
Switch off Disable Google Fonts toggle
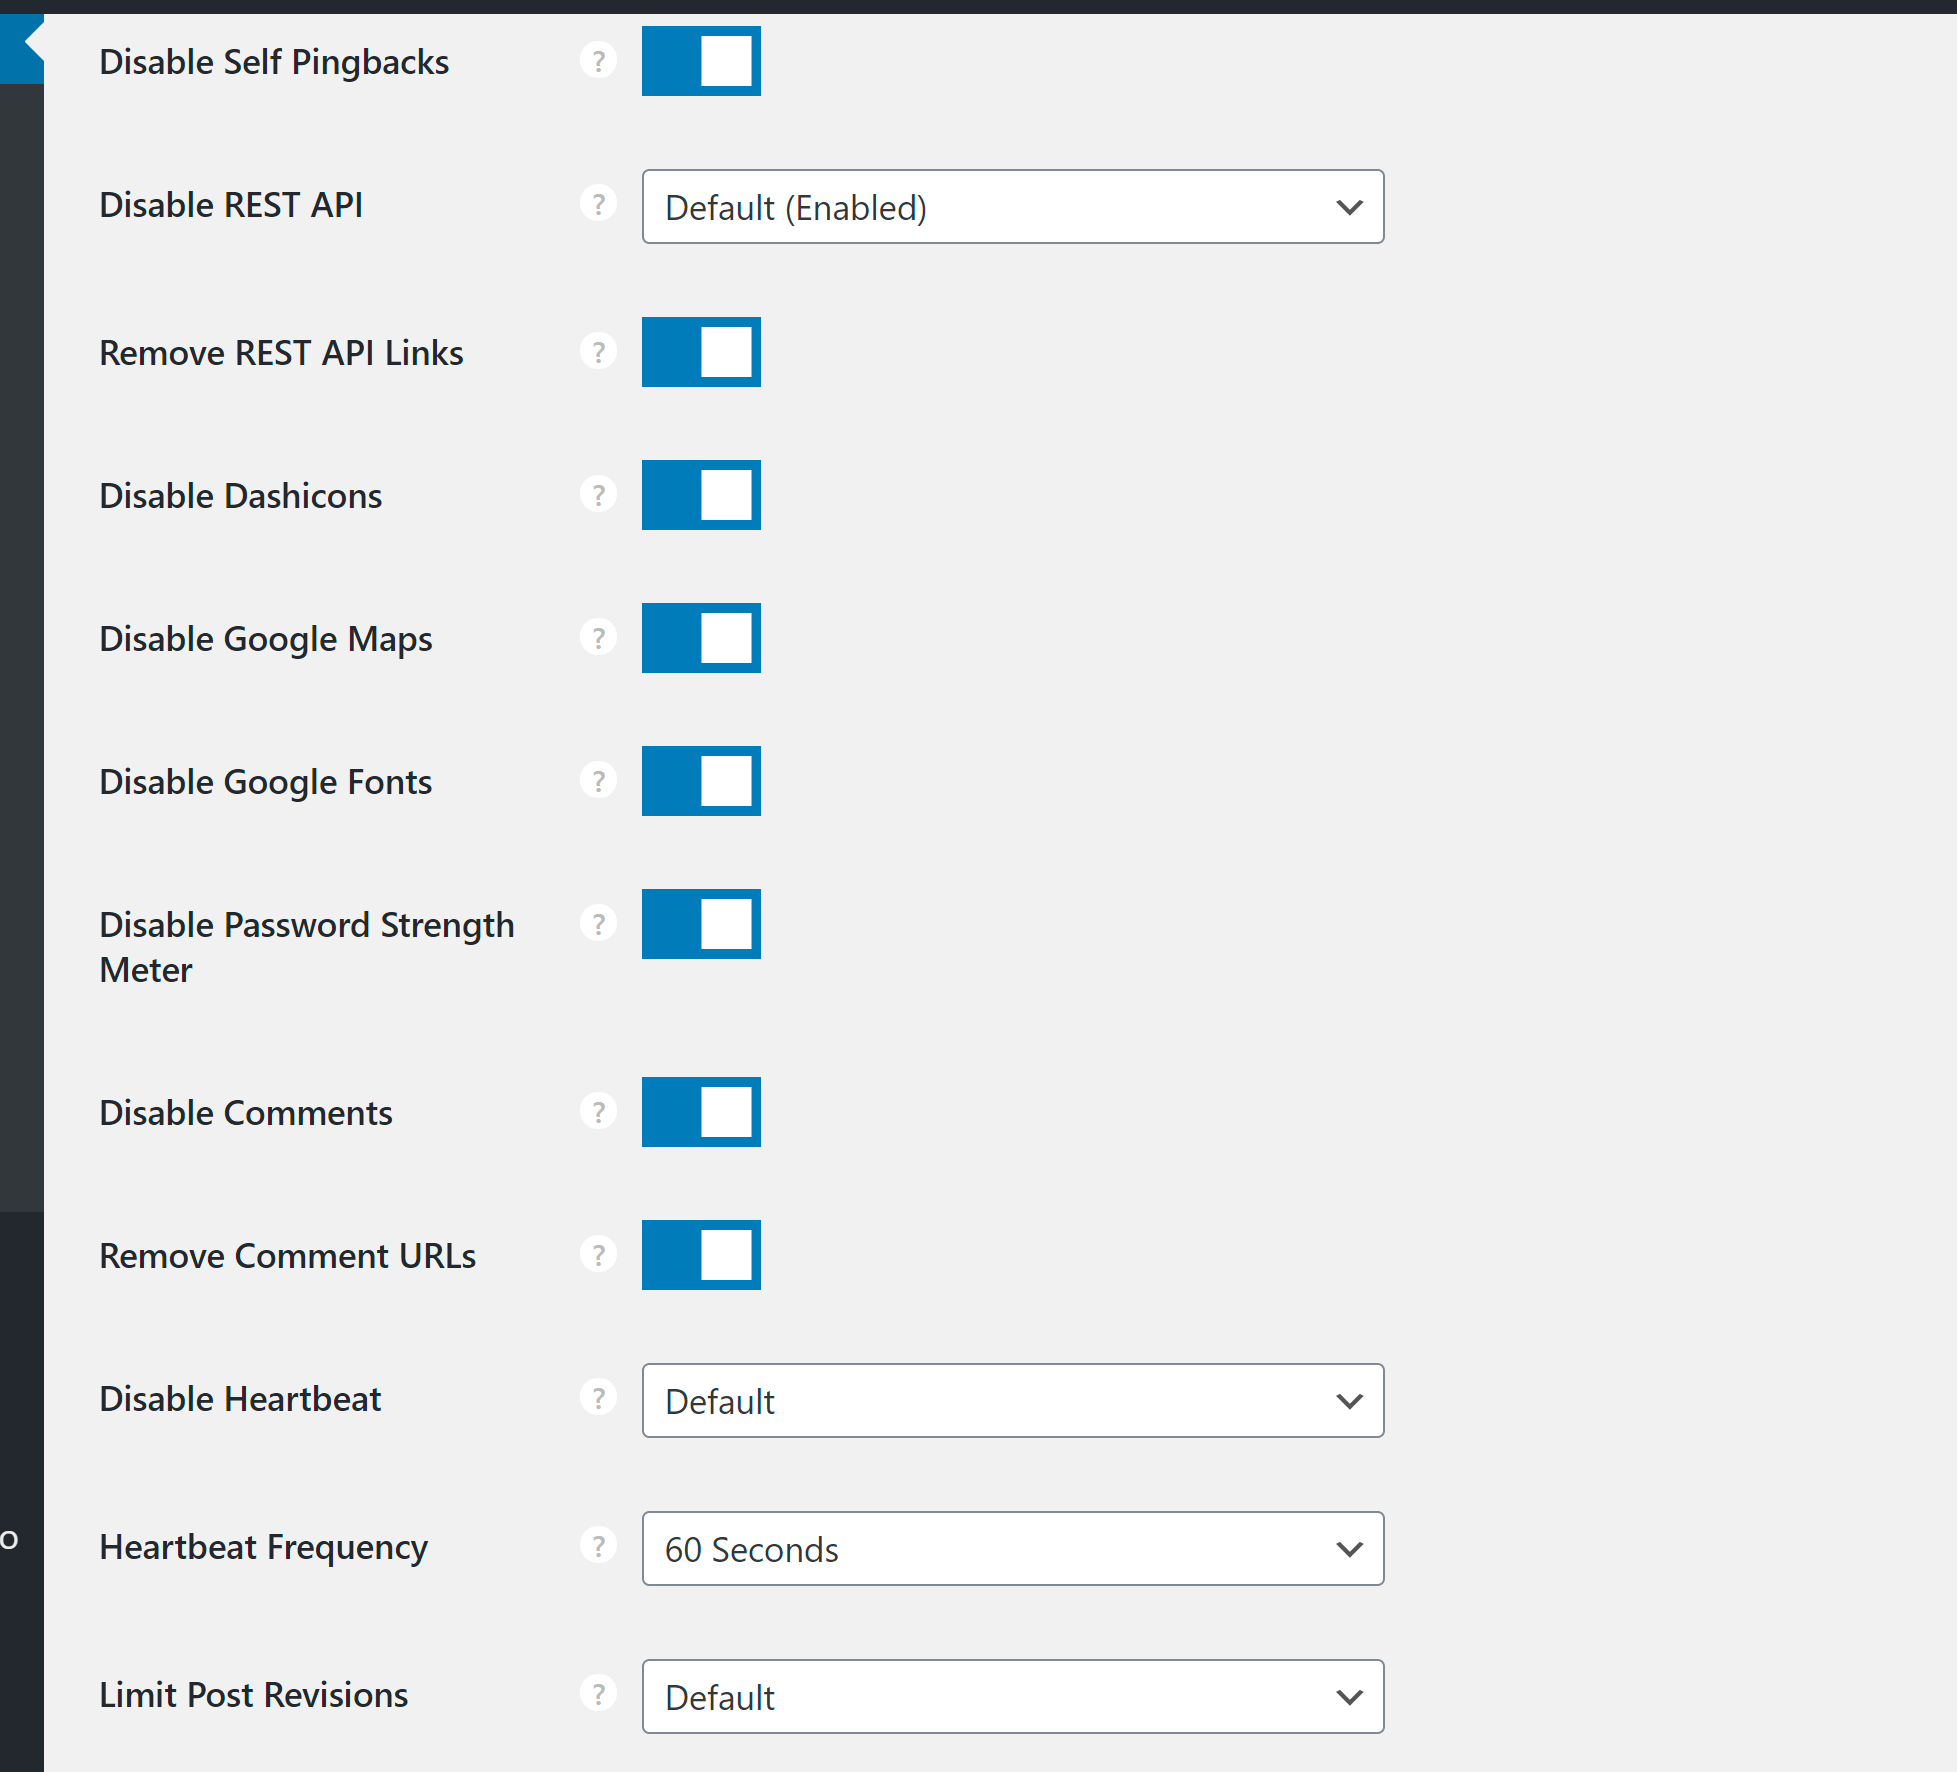pos(701,781)
